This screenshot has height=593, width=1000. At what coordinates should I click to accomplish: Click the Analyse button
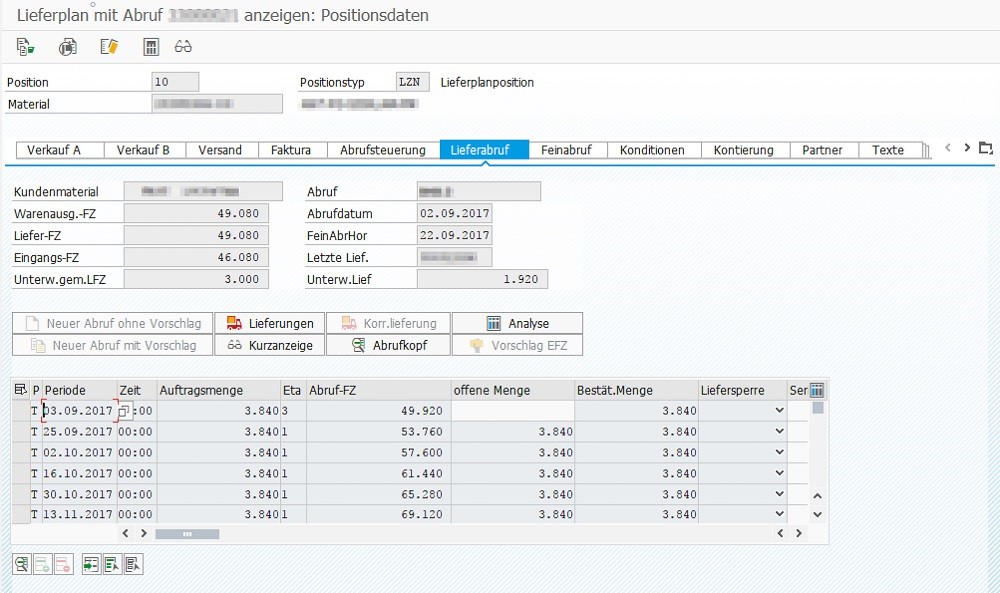click(517, 323)
